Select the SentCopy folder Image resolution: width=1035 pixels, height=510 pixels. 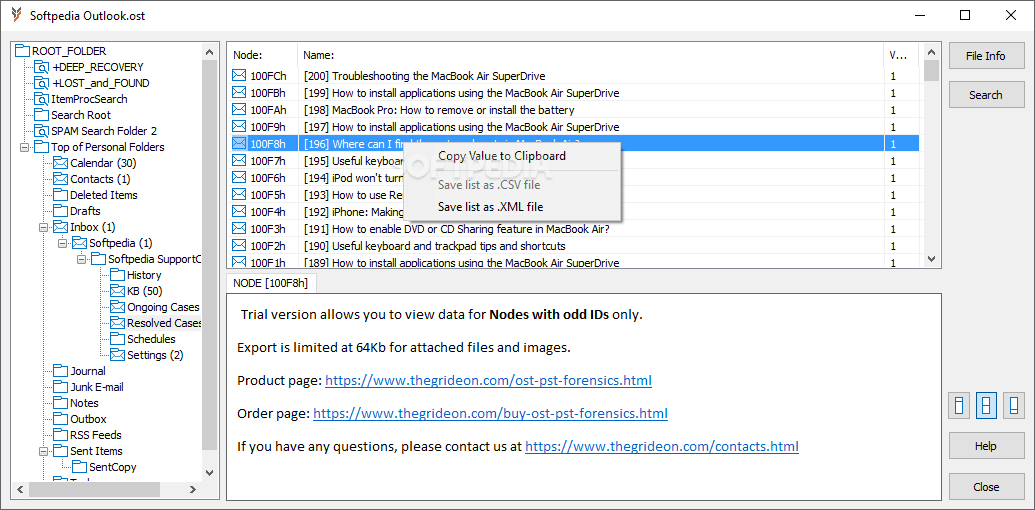[x=113, y=467]
